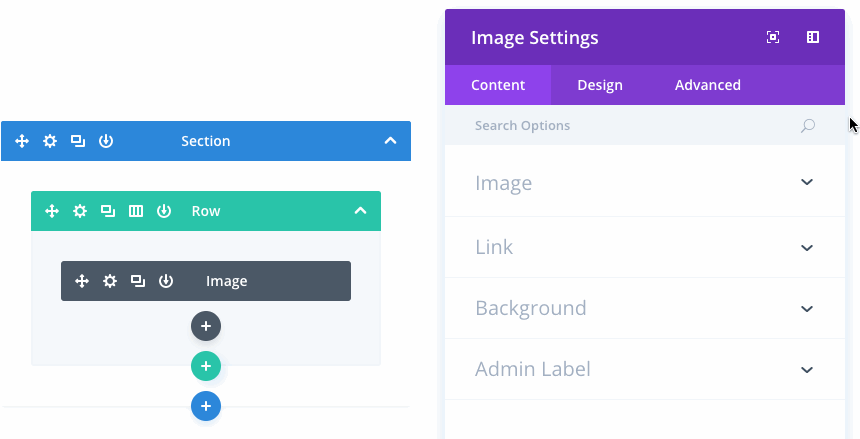860x439 pixels.
Task: Click the Search Options field
Action: click(x=630, y=126)
